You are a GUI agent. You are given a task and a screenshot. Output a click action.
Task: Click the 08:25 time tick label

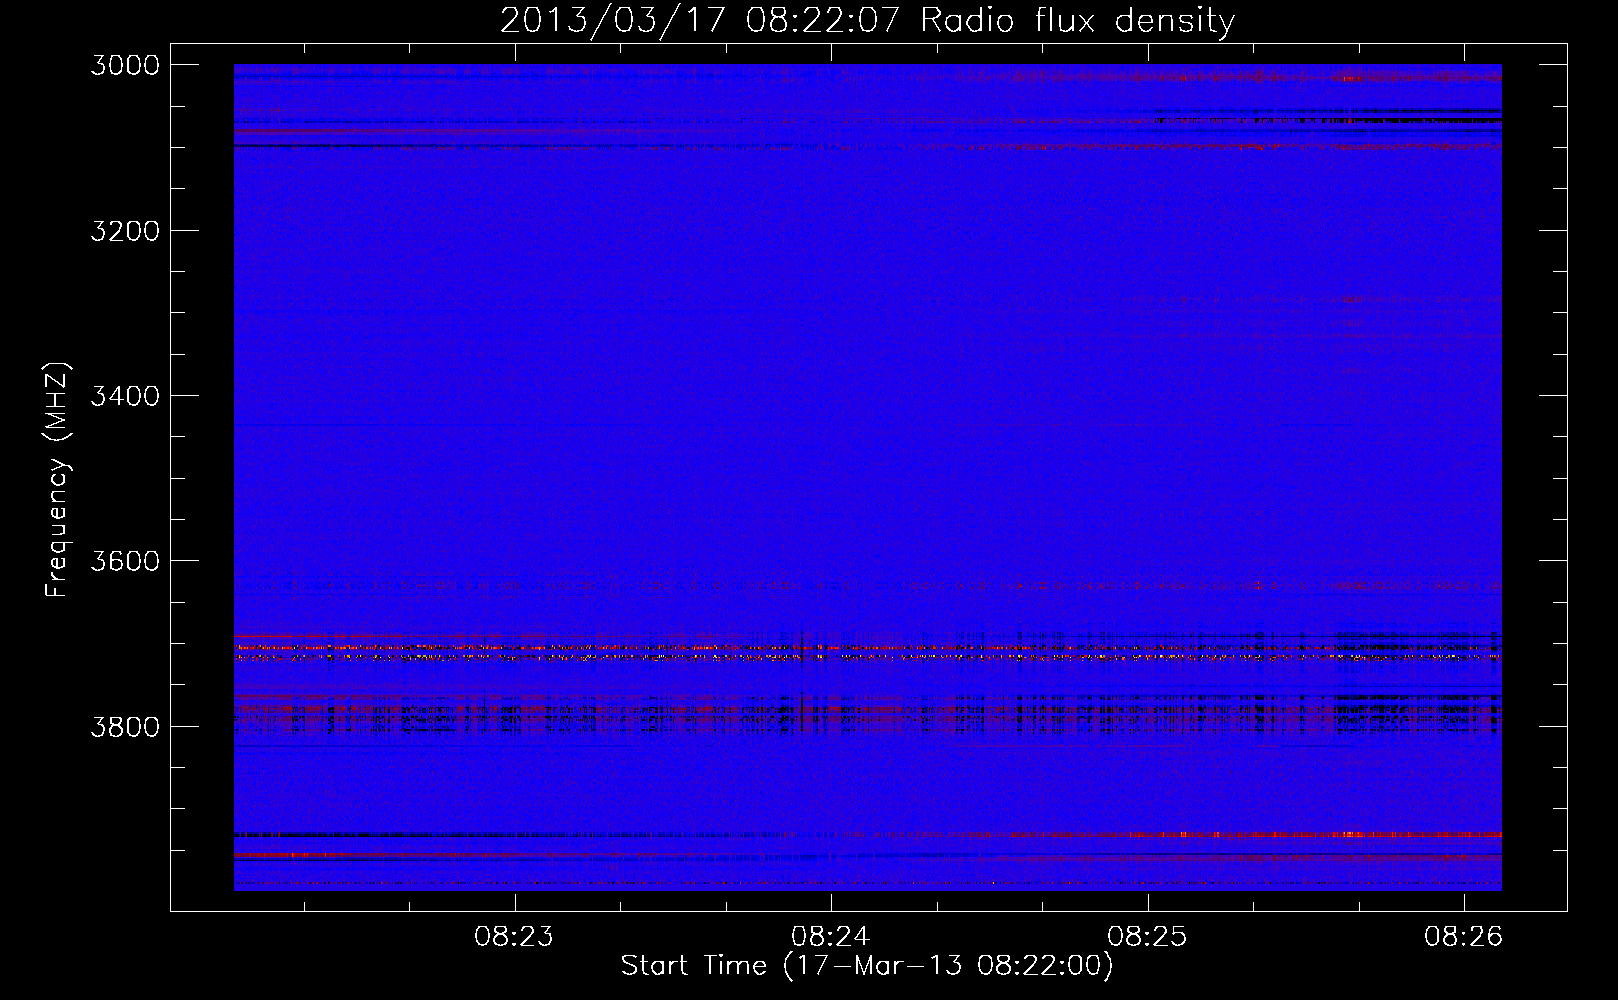(x=1148, y=937)
